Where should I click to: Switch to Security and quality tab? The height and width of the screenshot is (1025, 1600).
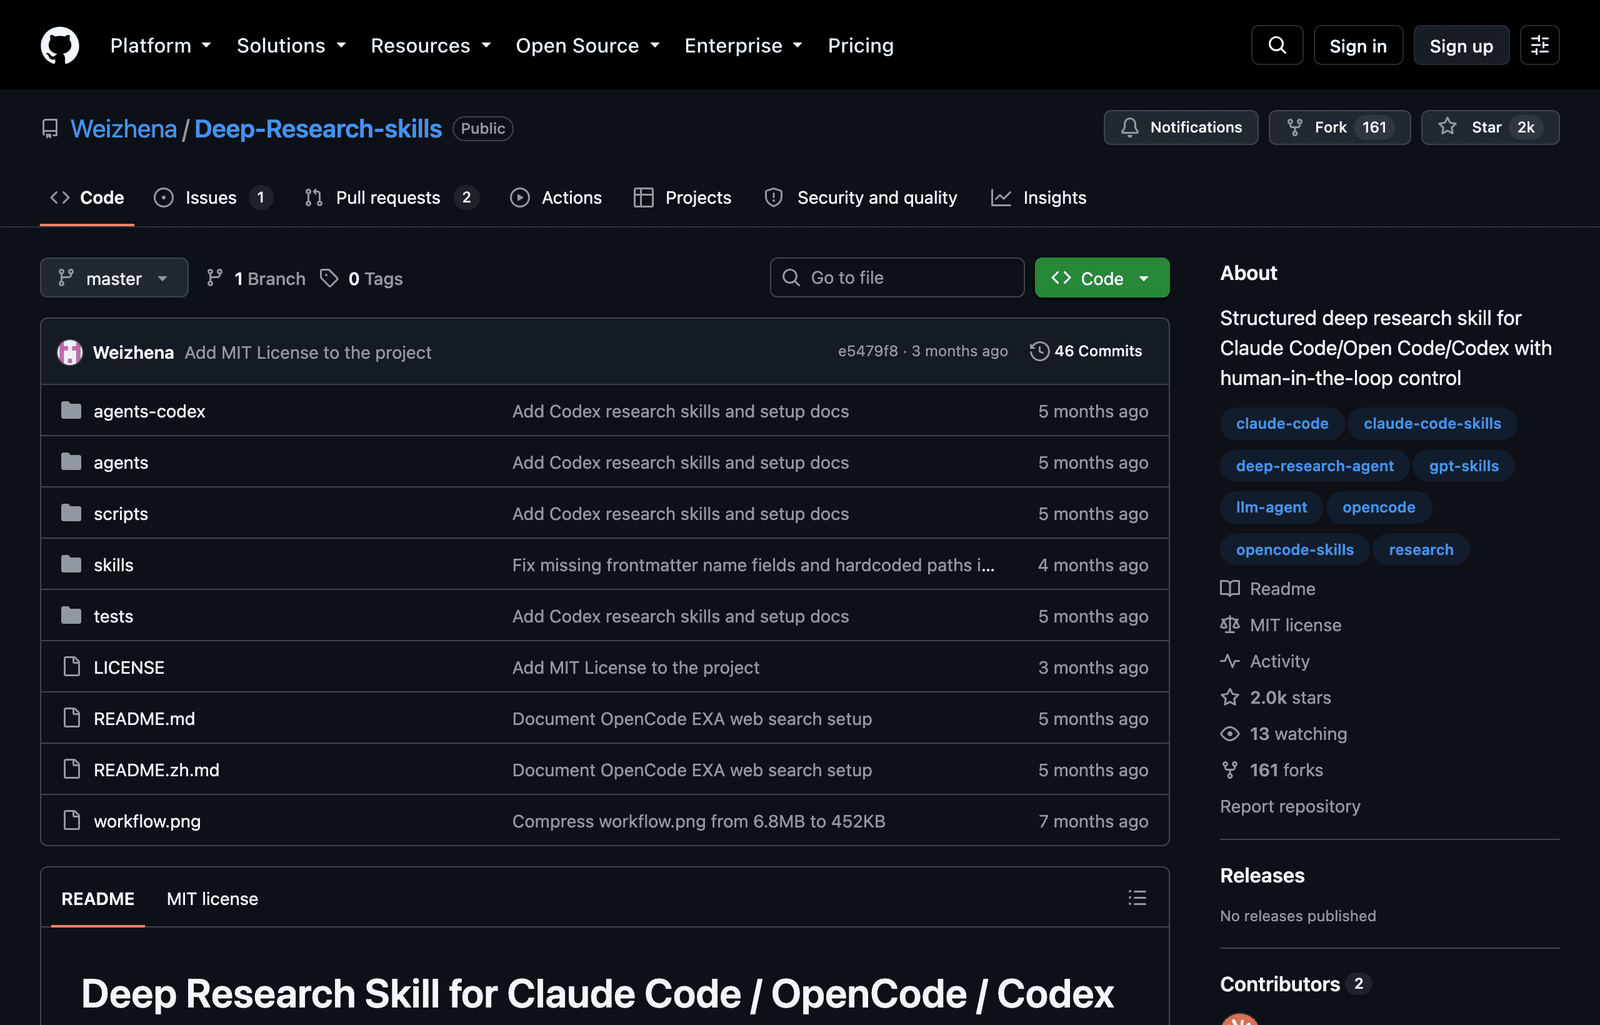(861, 198)
